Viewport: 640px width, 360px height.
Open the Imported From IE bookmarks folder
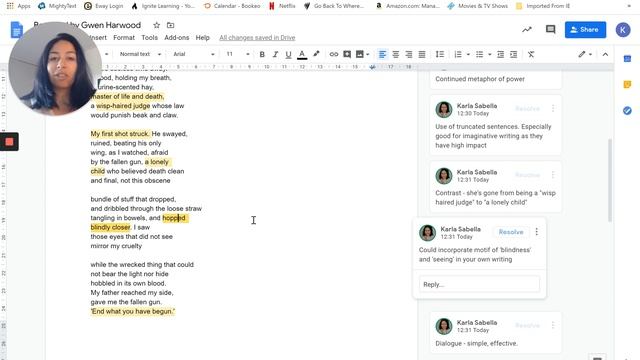pyautogui.click(x=543, y=6)
